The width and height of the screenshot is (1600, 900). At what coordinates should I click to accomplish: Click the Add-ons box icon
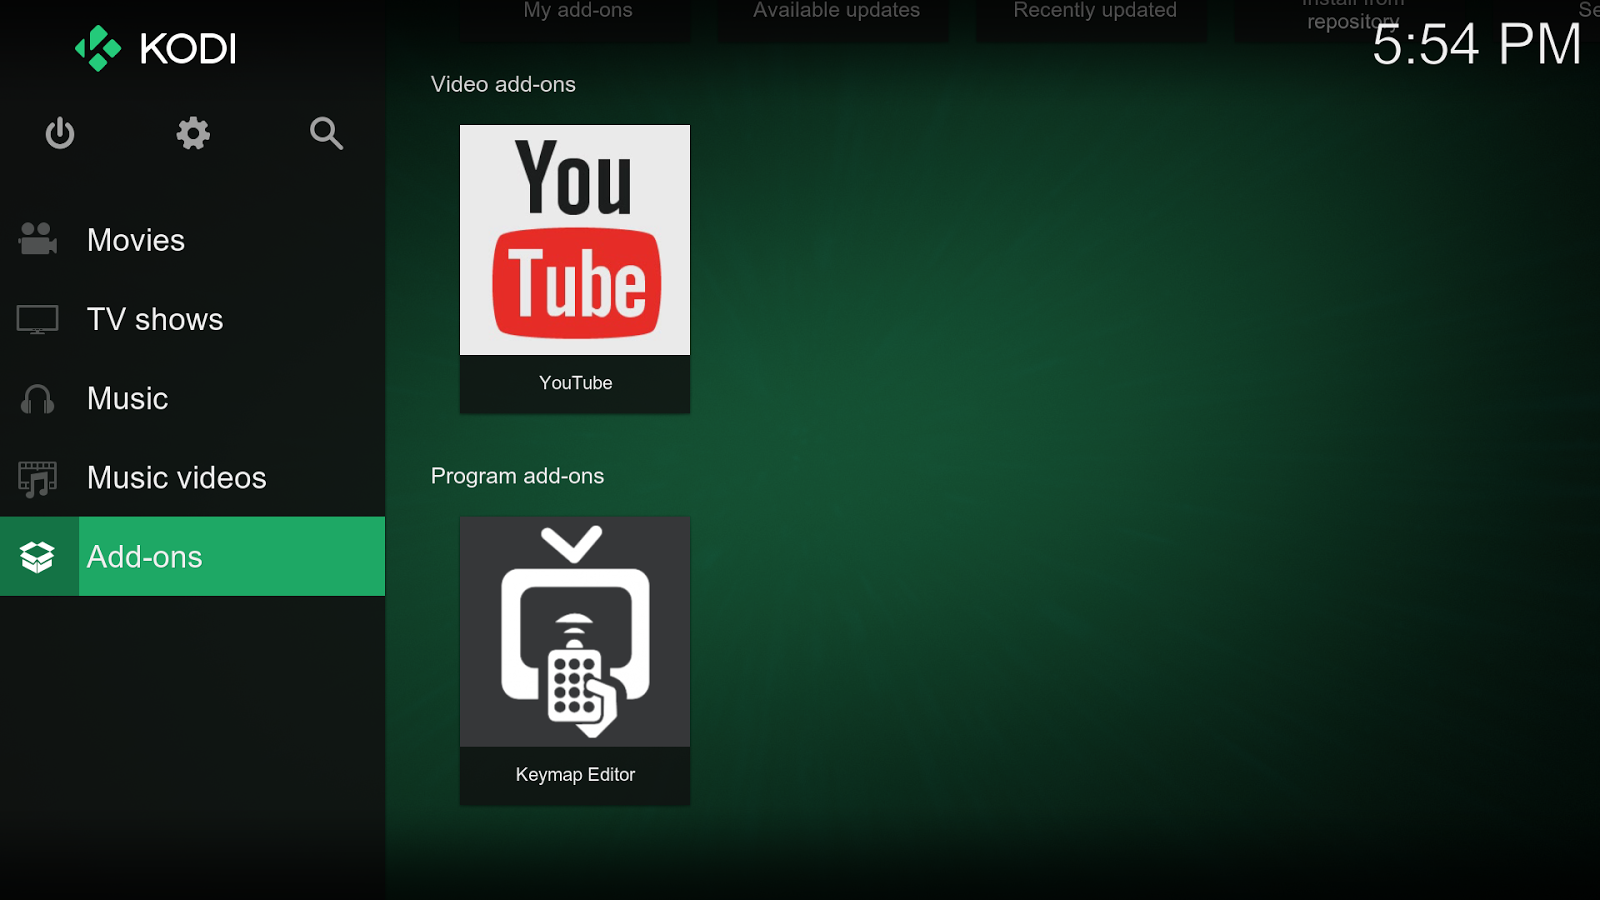click(38, 557)
